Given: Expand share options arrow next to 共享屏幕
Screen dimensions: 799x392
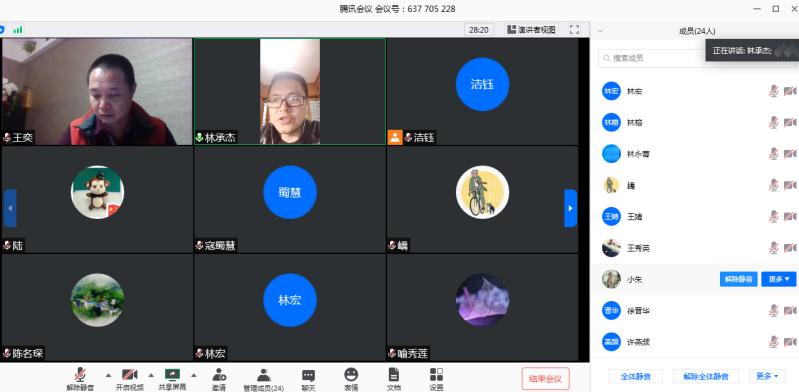Looking at the screenshot, I should pos(194,375).
